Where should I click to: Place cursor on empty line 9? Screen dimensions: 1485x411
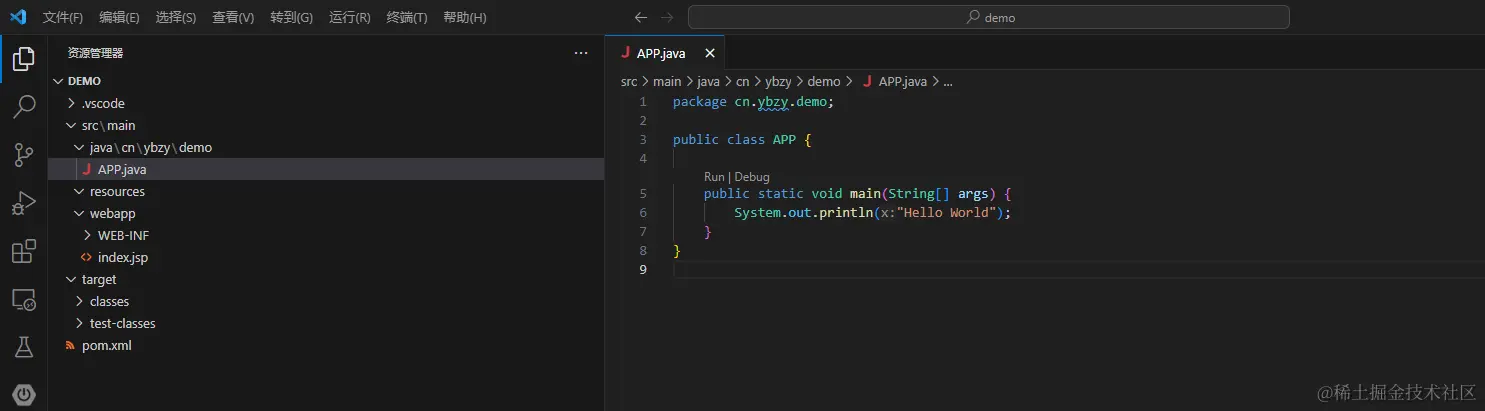(x=1078, y=270)
